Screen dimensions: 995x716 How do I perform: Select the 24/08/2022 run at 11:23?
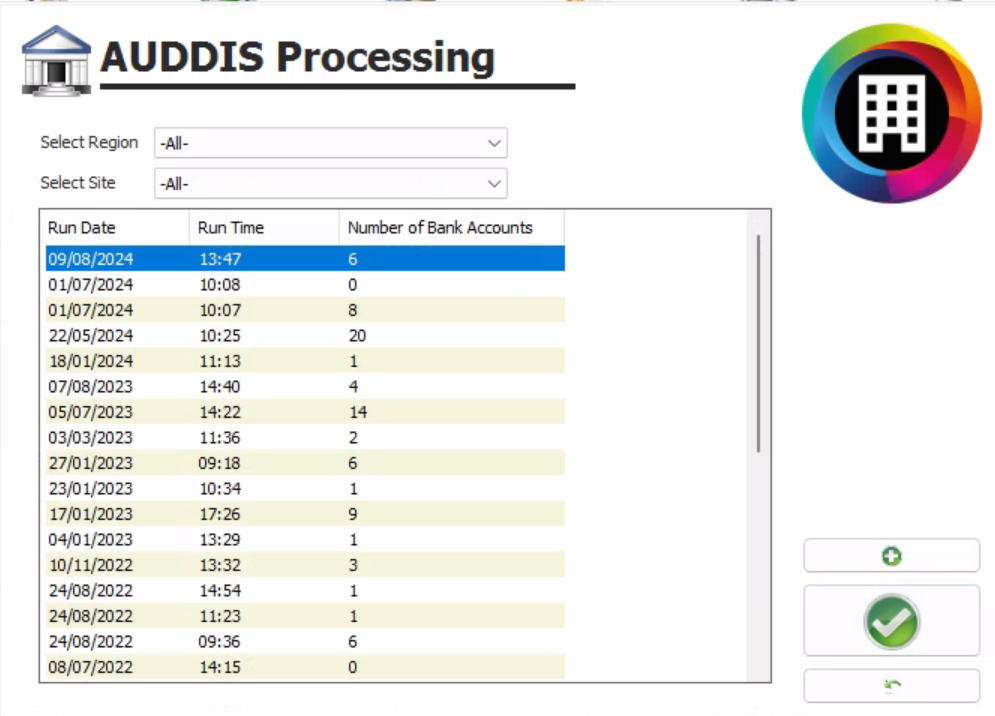click(x=305, y=616)
